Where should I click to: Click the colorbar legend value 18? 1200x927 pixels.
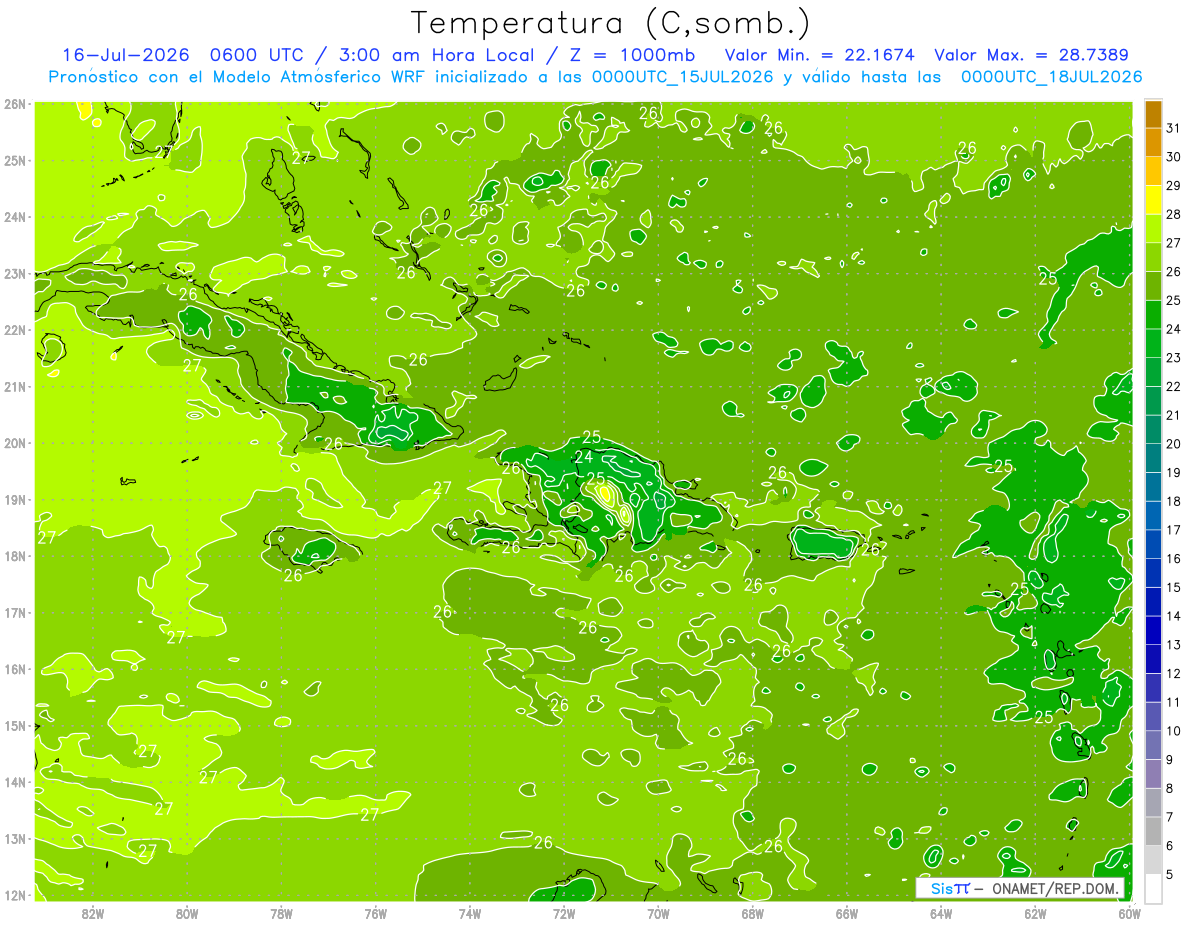coord(1173,502)
